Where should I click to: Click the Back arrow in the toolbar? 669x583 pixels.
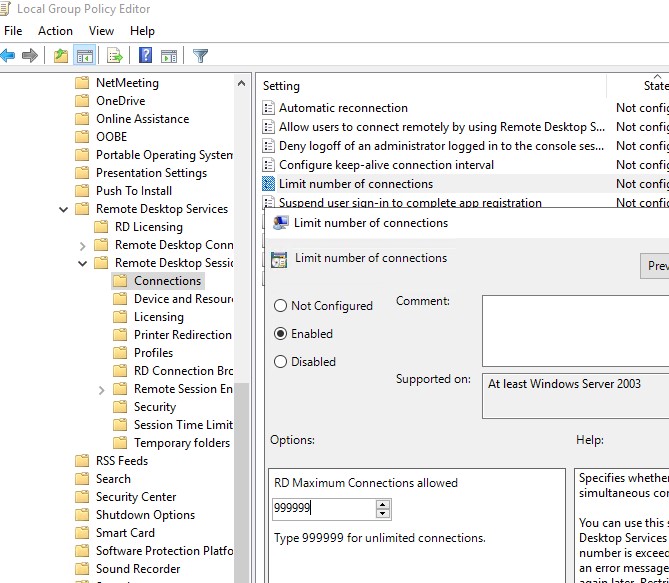[x=9, y=55]
